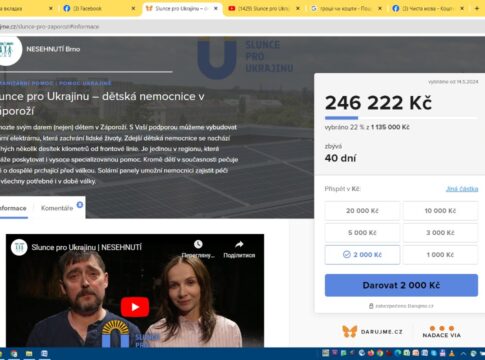Click the Nadace VIA logo

click(442, 332)
